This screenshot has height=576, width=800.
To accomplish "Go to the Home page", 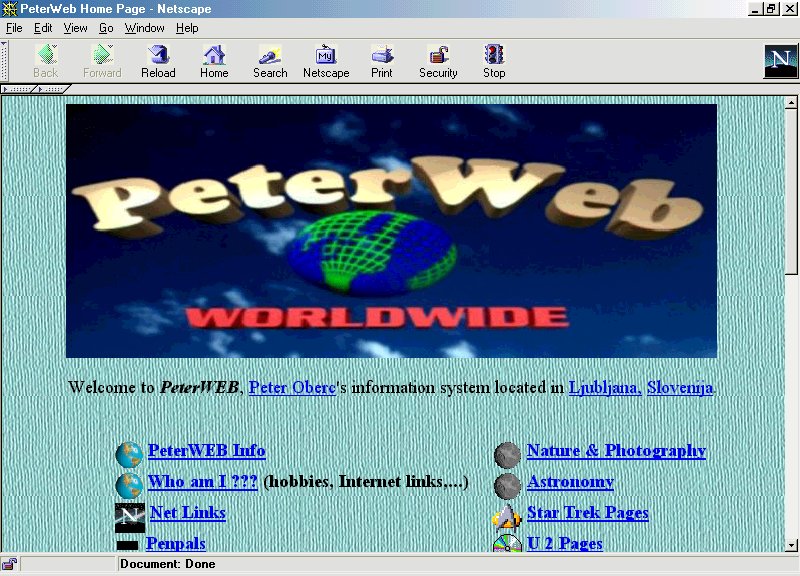I will pyautogui.click(x=214, y=61).
